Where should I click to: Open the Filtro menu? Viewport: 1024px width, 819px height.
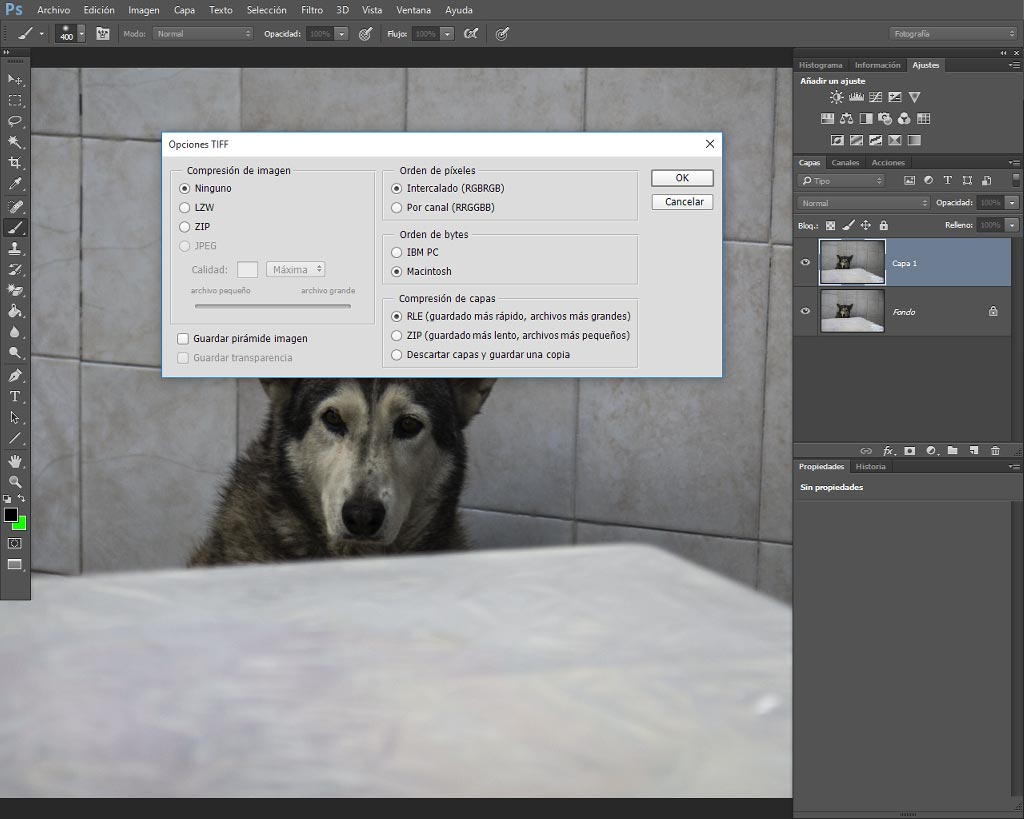click(312, 10)
